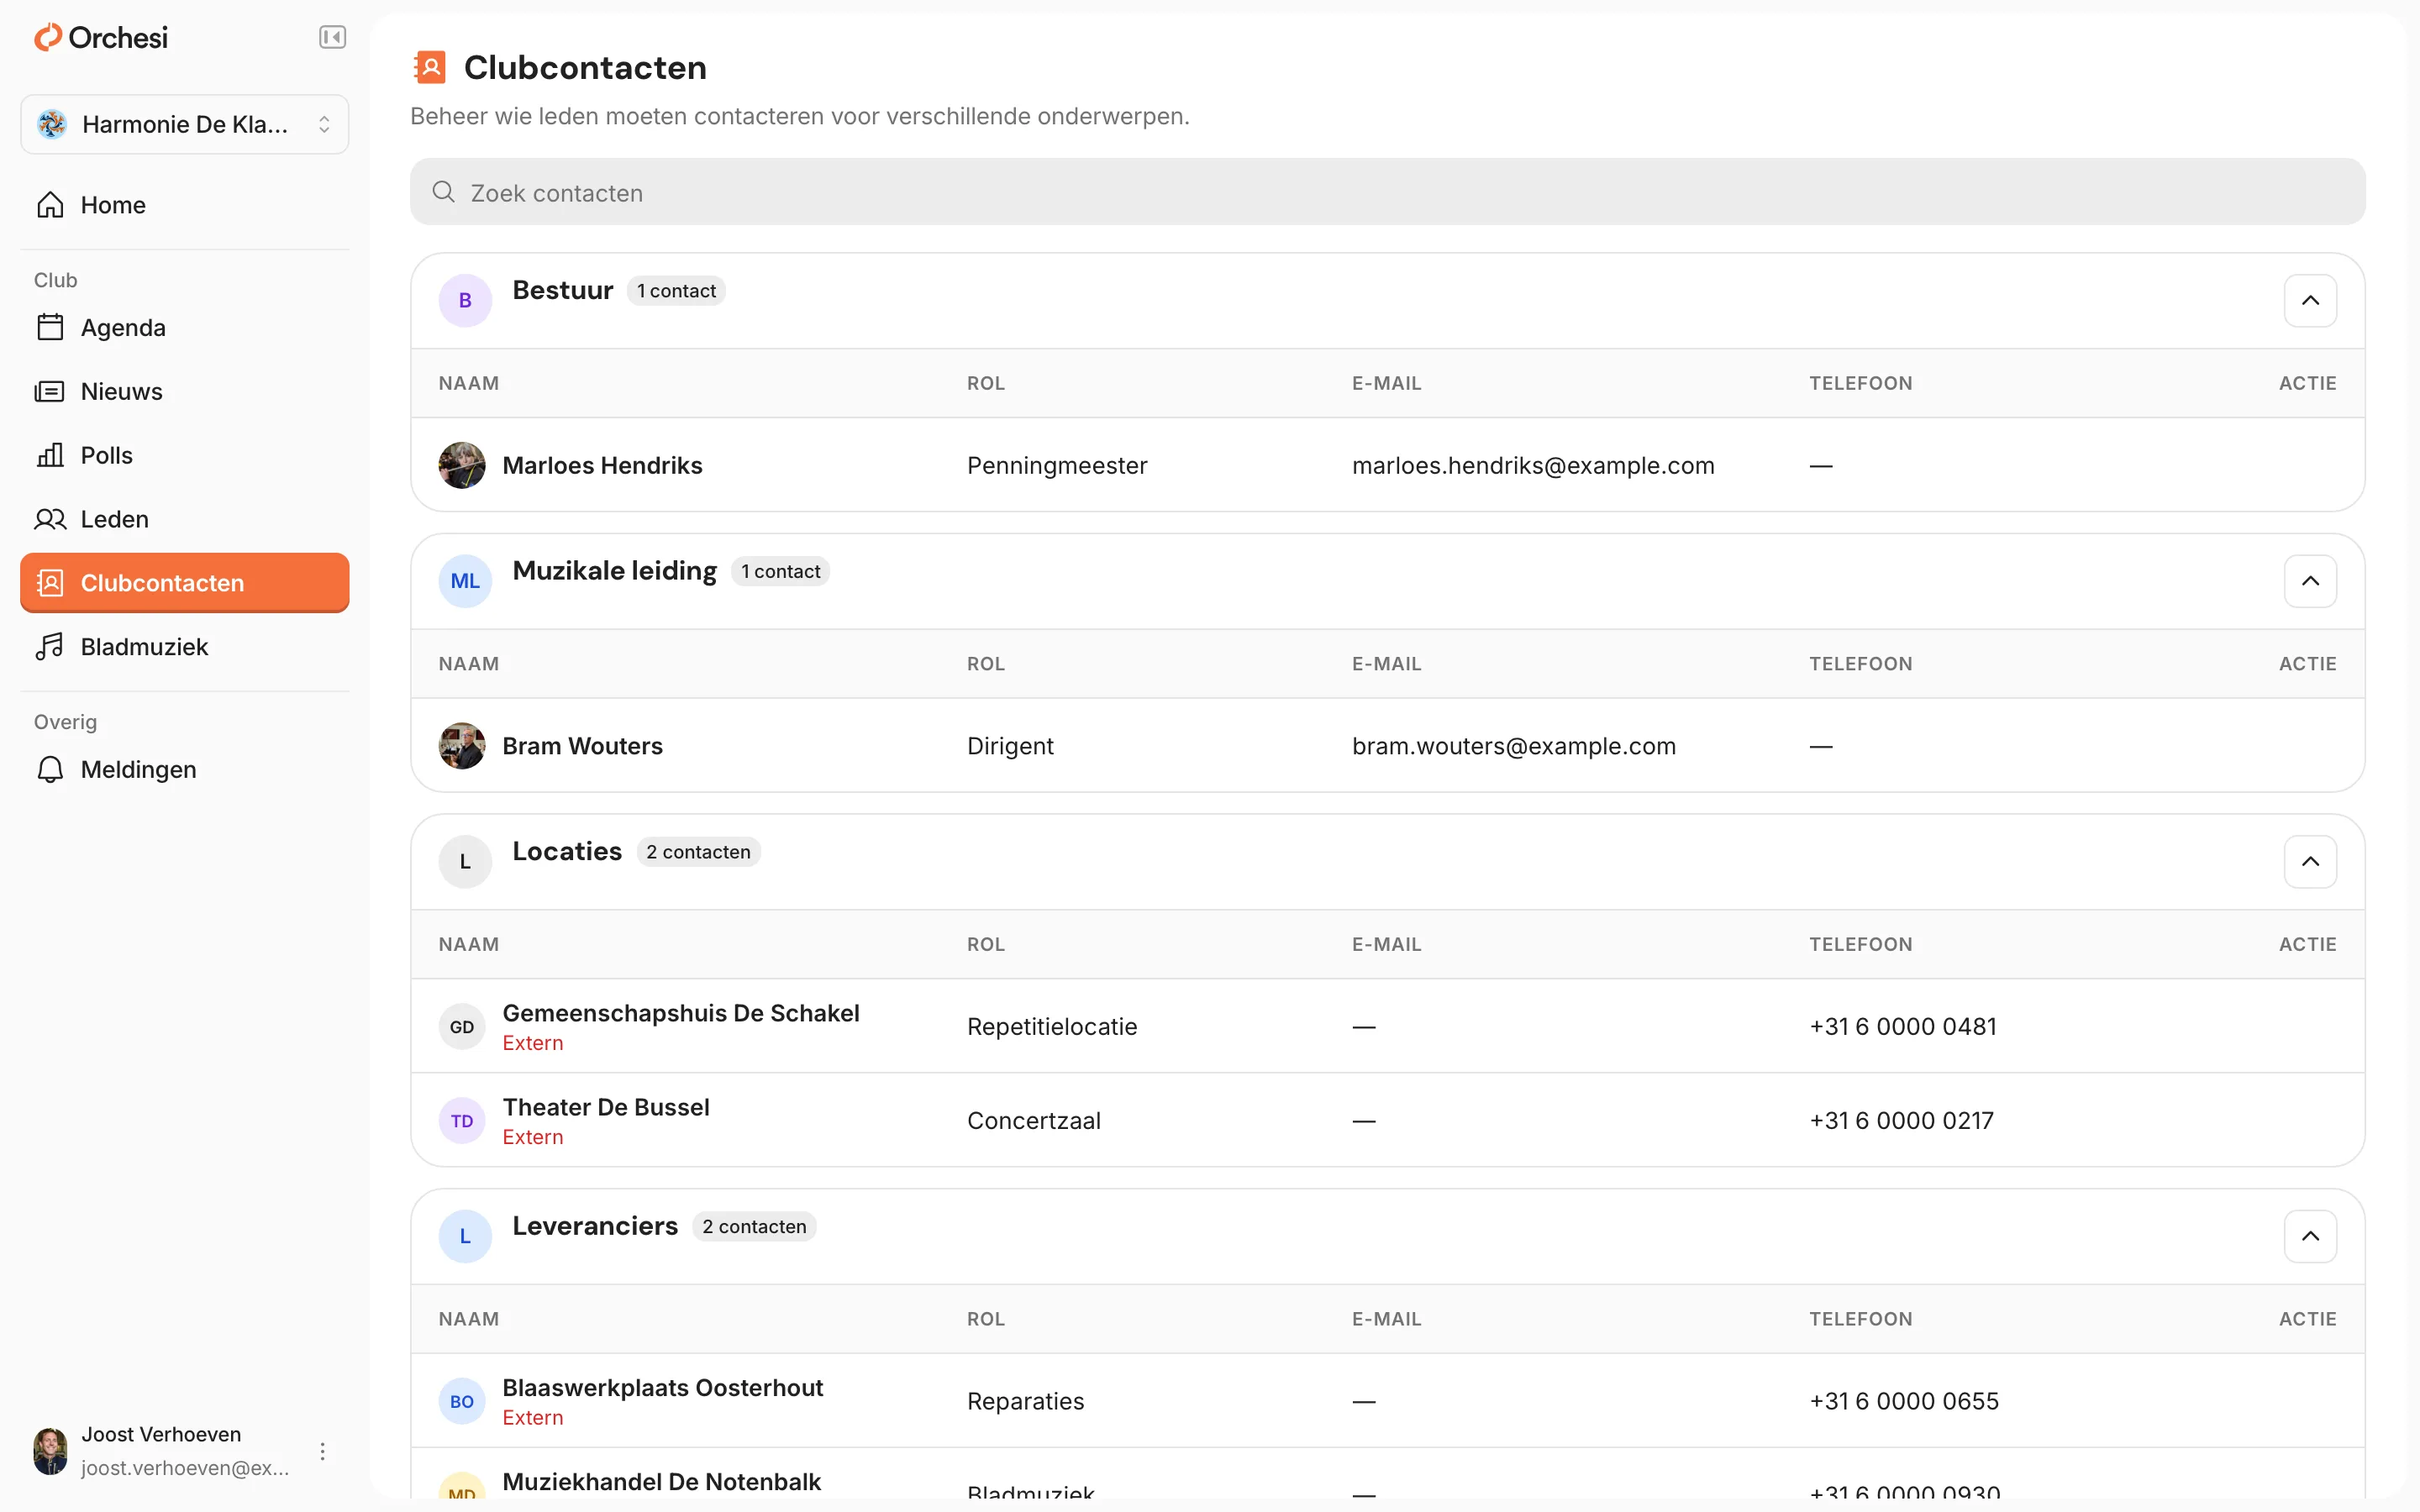Click the GD initials avatar
The image size is (2420, 1512).
click(x=462, y=1027)
